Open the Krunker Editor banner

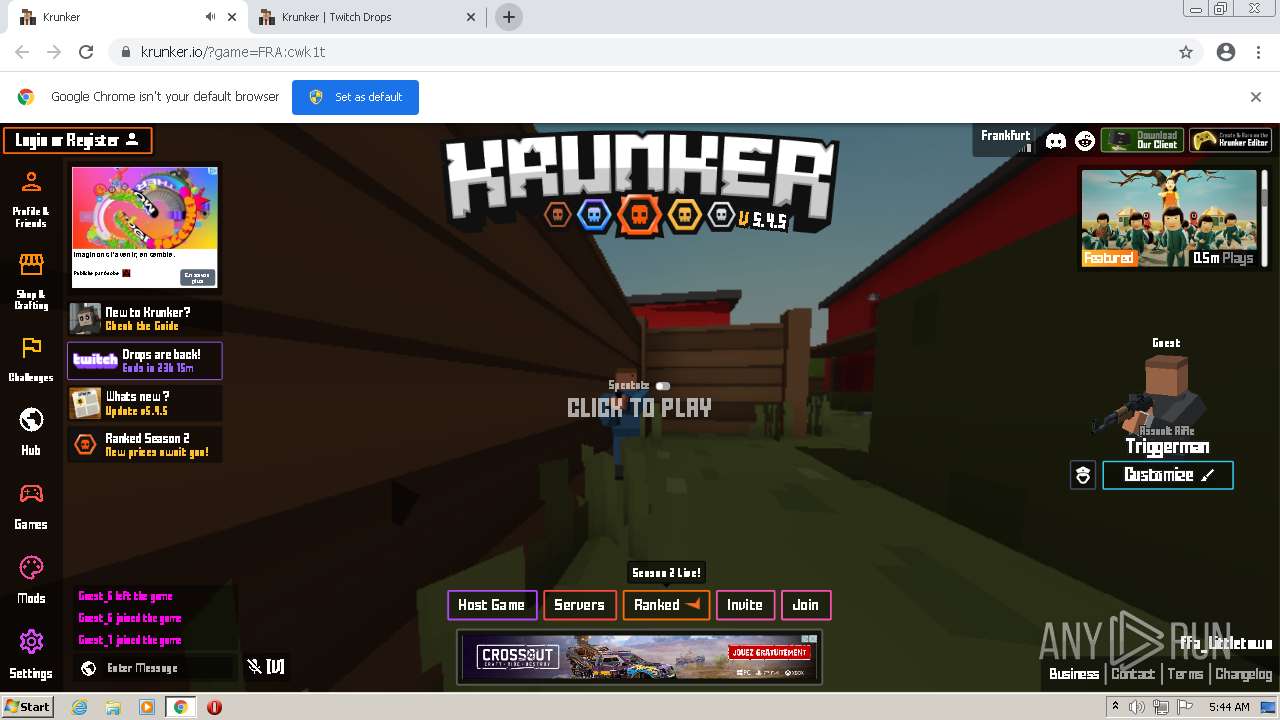[x=1230, y=140]
